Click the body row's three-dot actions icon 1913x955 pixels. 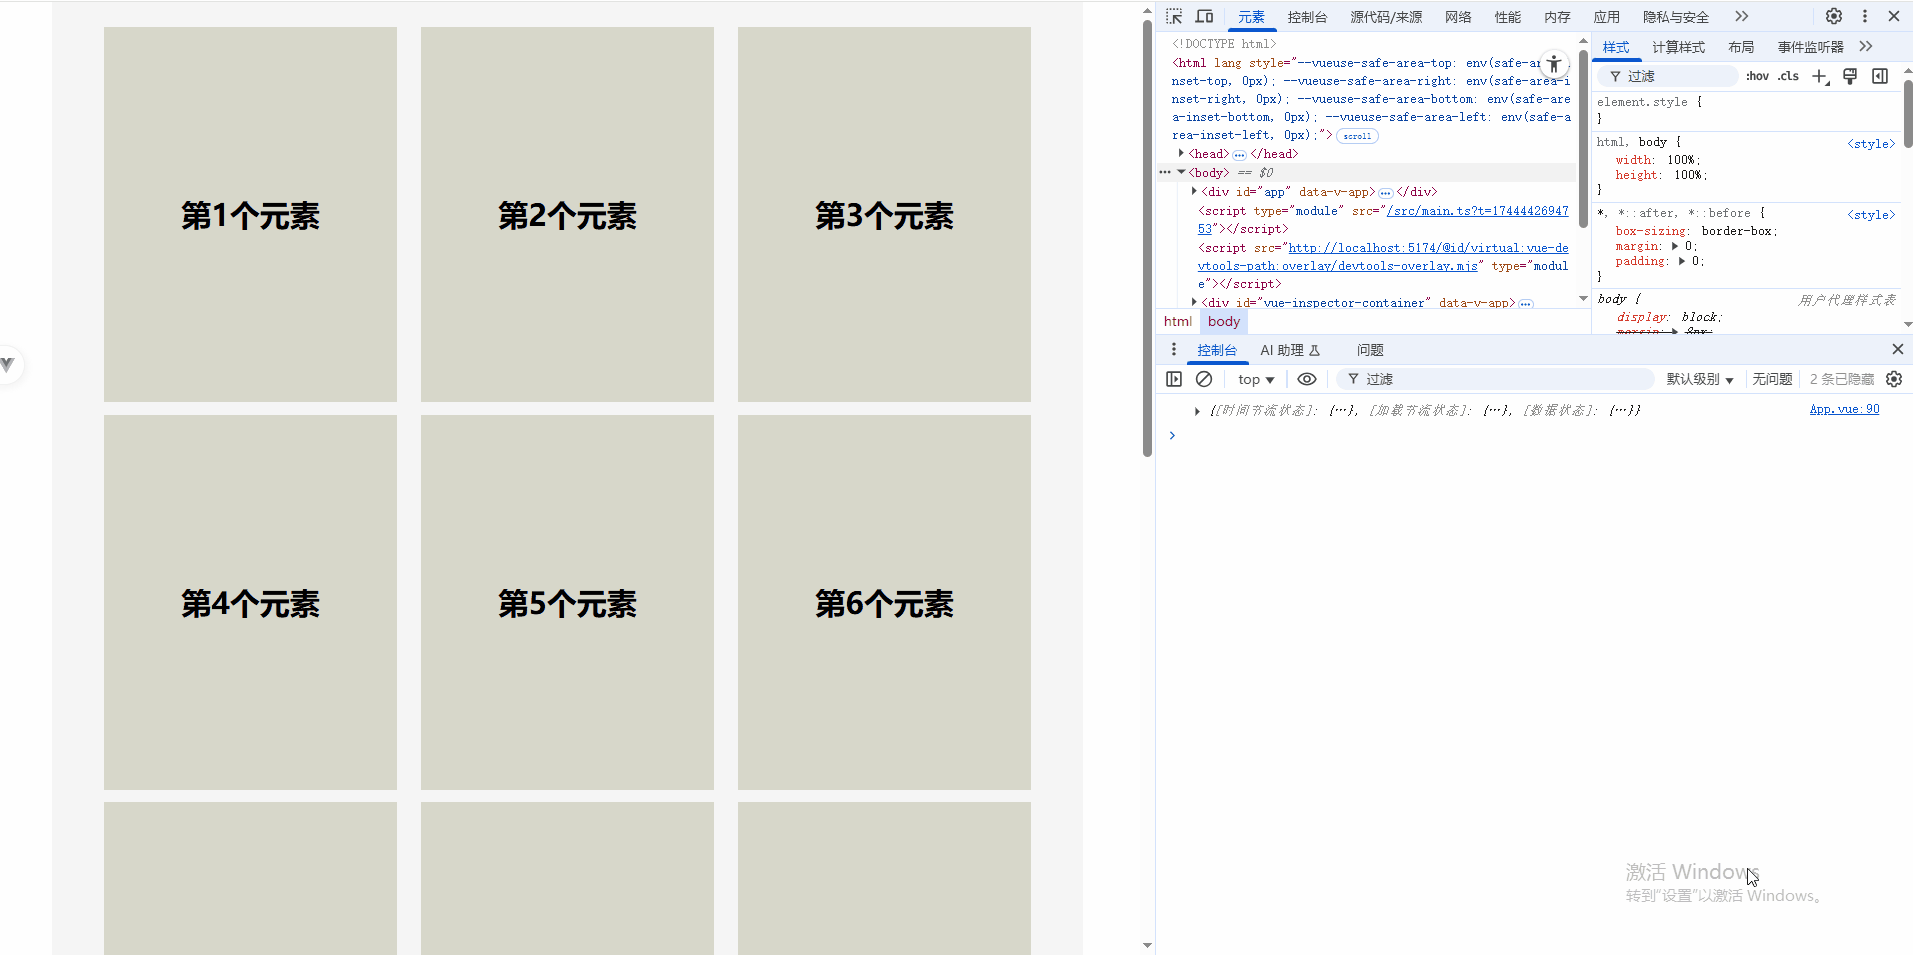(1165, 172)
